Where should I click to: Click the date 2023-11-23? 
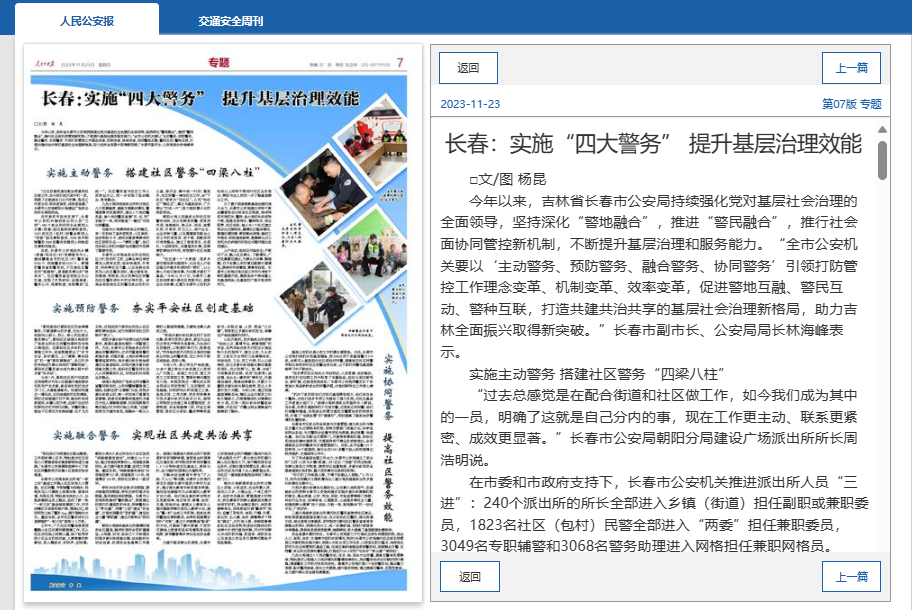point(470,104)
